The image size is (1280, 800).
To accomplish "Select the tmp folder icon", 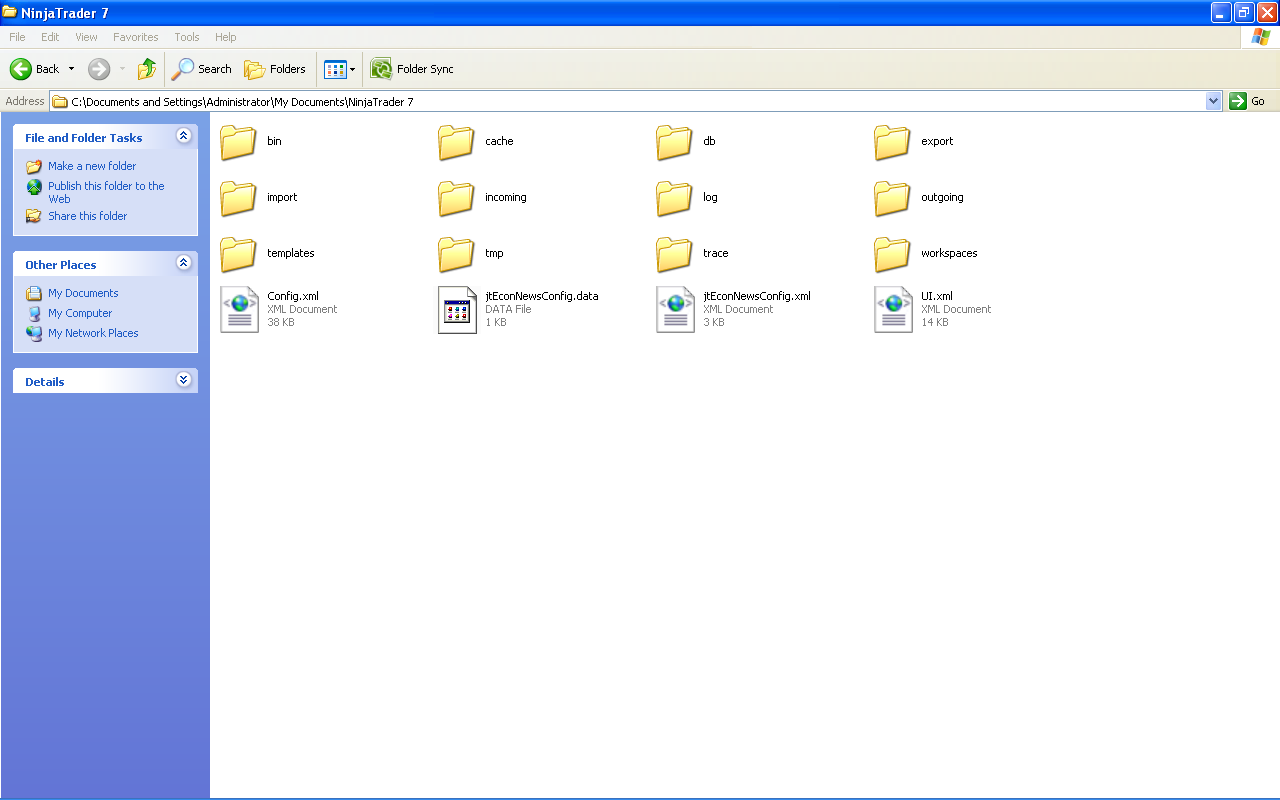I will [x=456, y=254].
